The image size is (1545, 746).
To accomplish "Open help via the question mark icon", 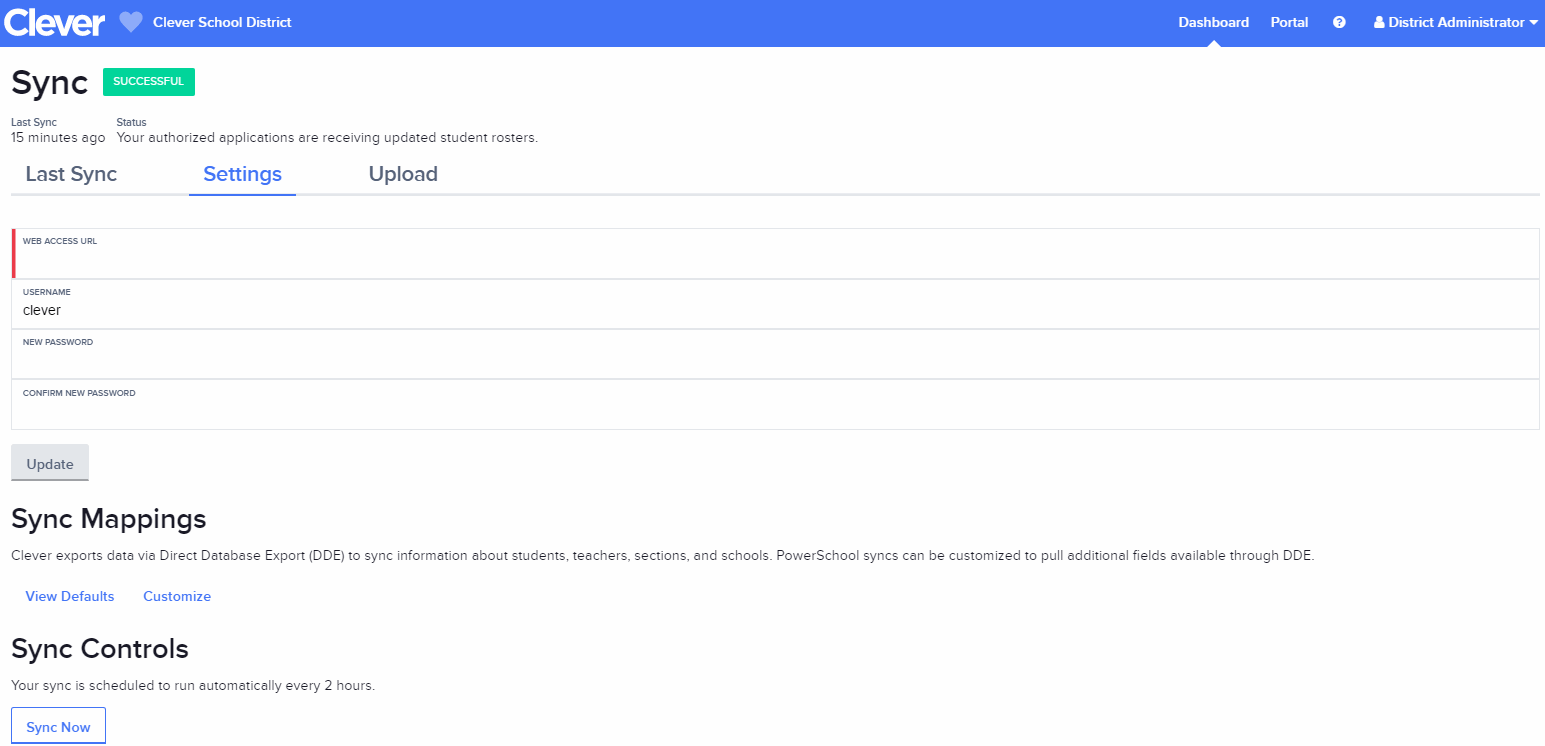I will tap(1339, 22).
